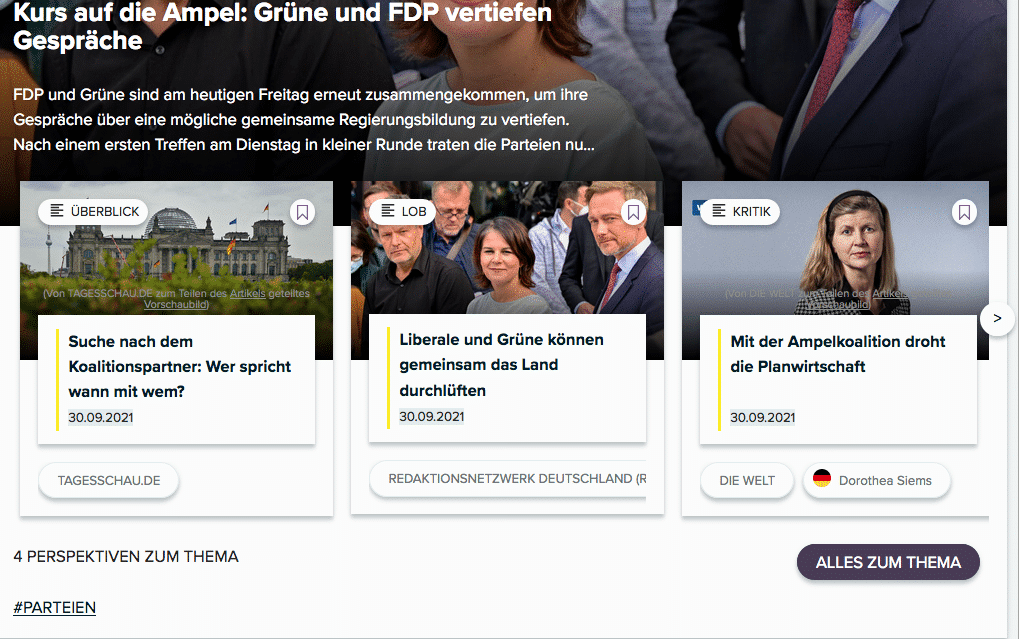The height and width of the screenshot is (639, 1019).
Task: Click the ÜBERBLICK label badge
Action: coord(95,212)
